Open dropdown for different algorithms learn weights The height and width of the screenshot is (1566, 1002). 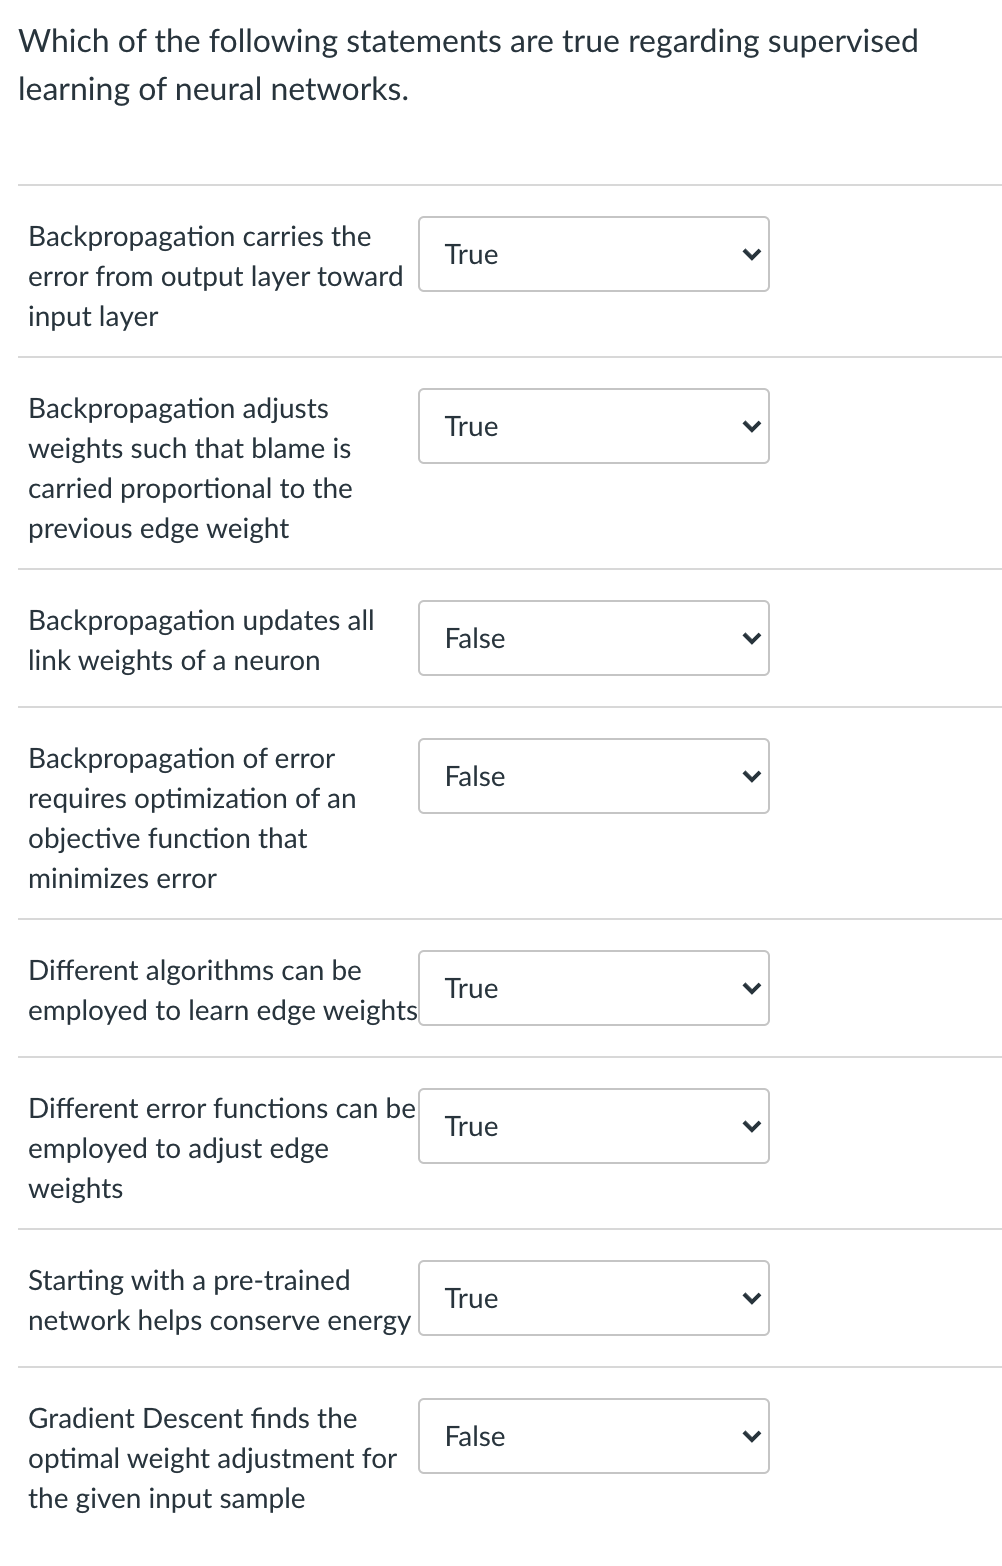click(x=593, y=988)
